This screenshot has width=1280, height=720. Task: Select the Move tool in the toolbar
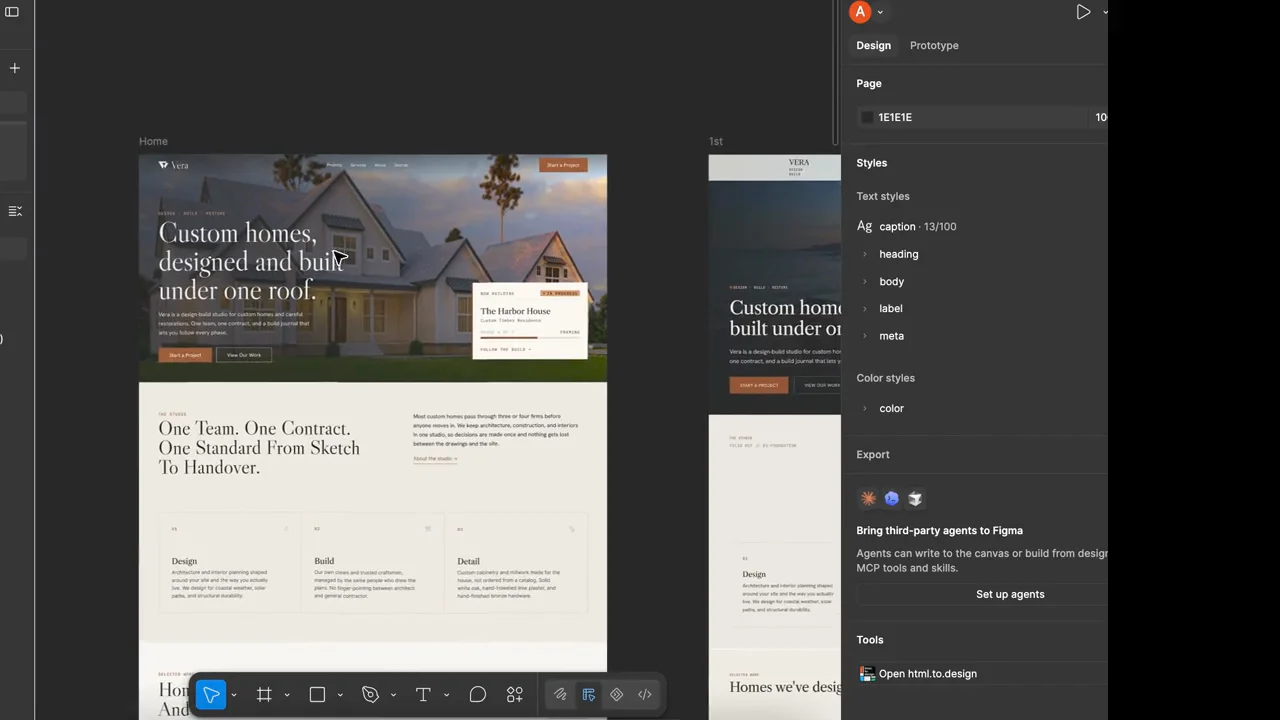tap(211, 695)
